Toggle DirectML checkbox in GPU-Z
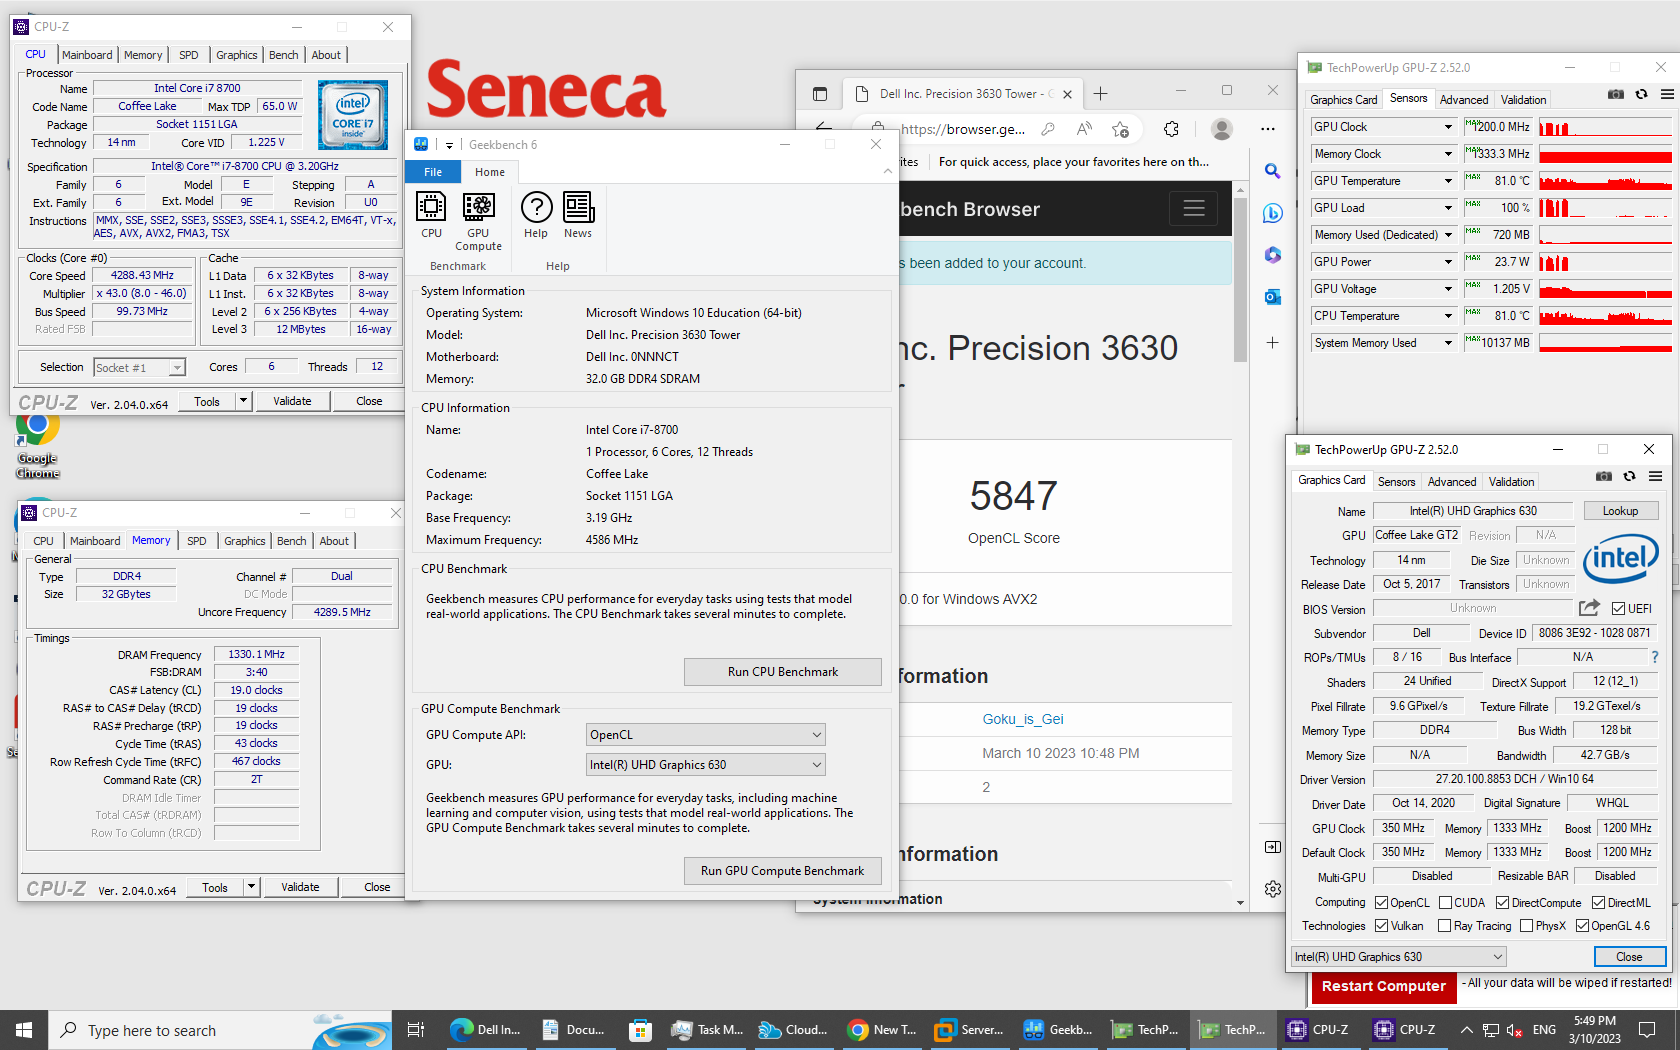This screenshot has height=1050, width=1680. tap(1598, 903)
